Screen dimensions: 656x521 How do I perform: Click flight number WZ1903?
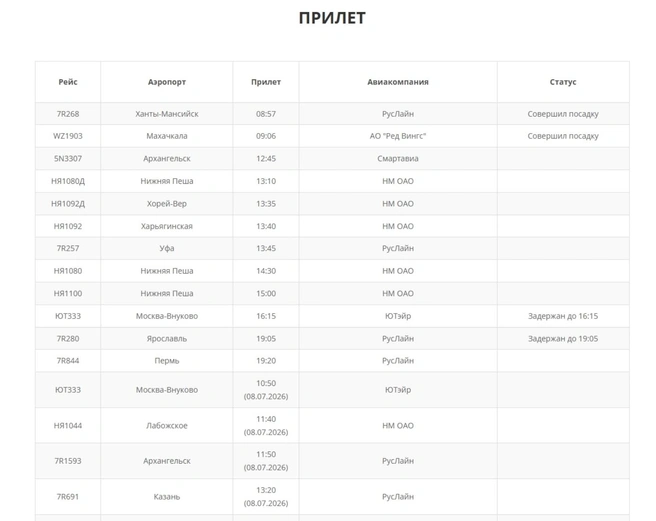(68, 136)
